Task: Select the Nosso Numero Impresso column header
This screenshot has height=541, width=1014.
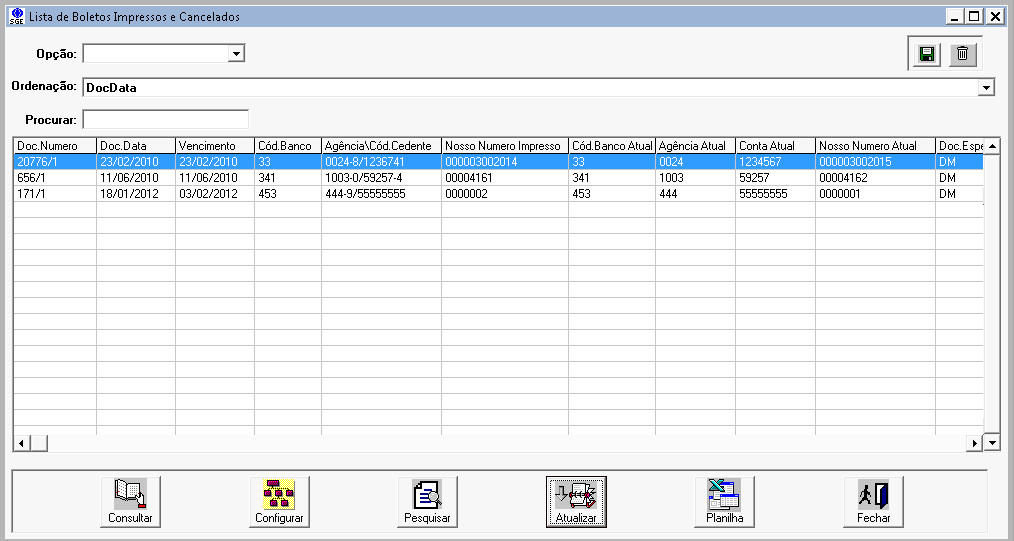Action: (x=504, y=146)
